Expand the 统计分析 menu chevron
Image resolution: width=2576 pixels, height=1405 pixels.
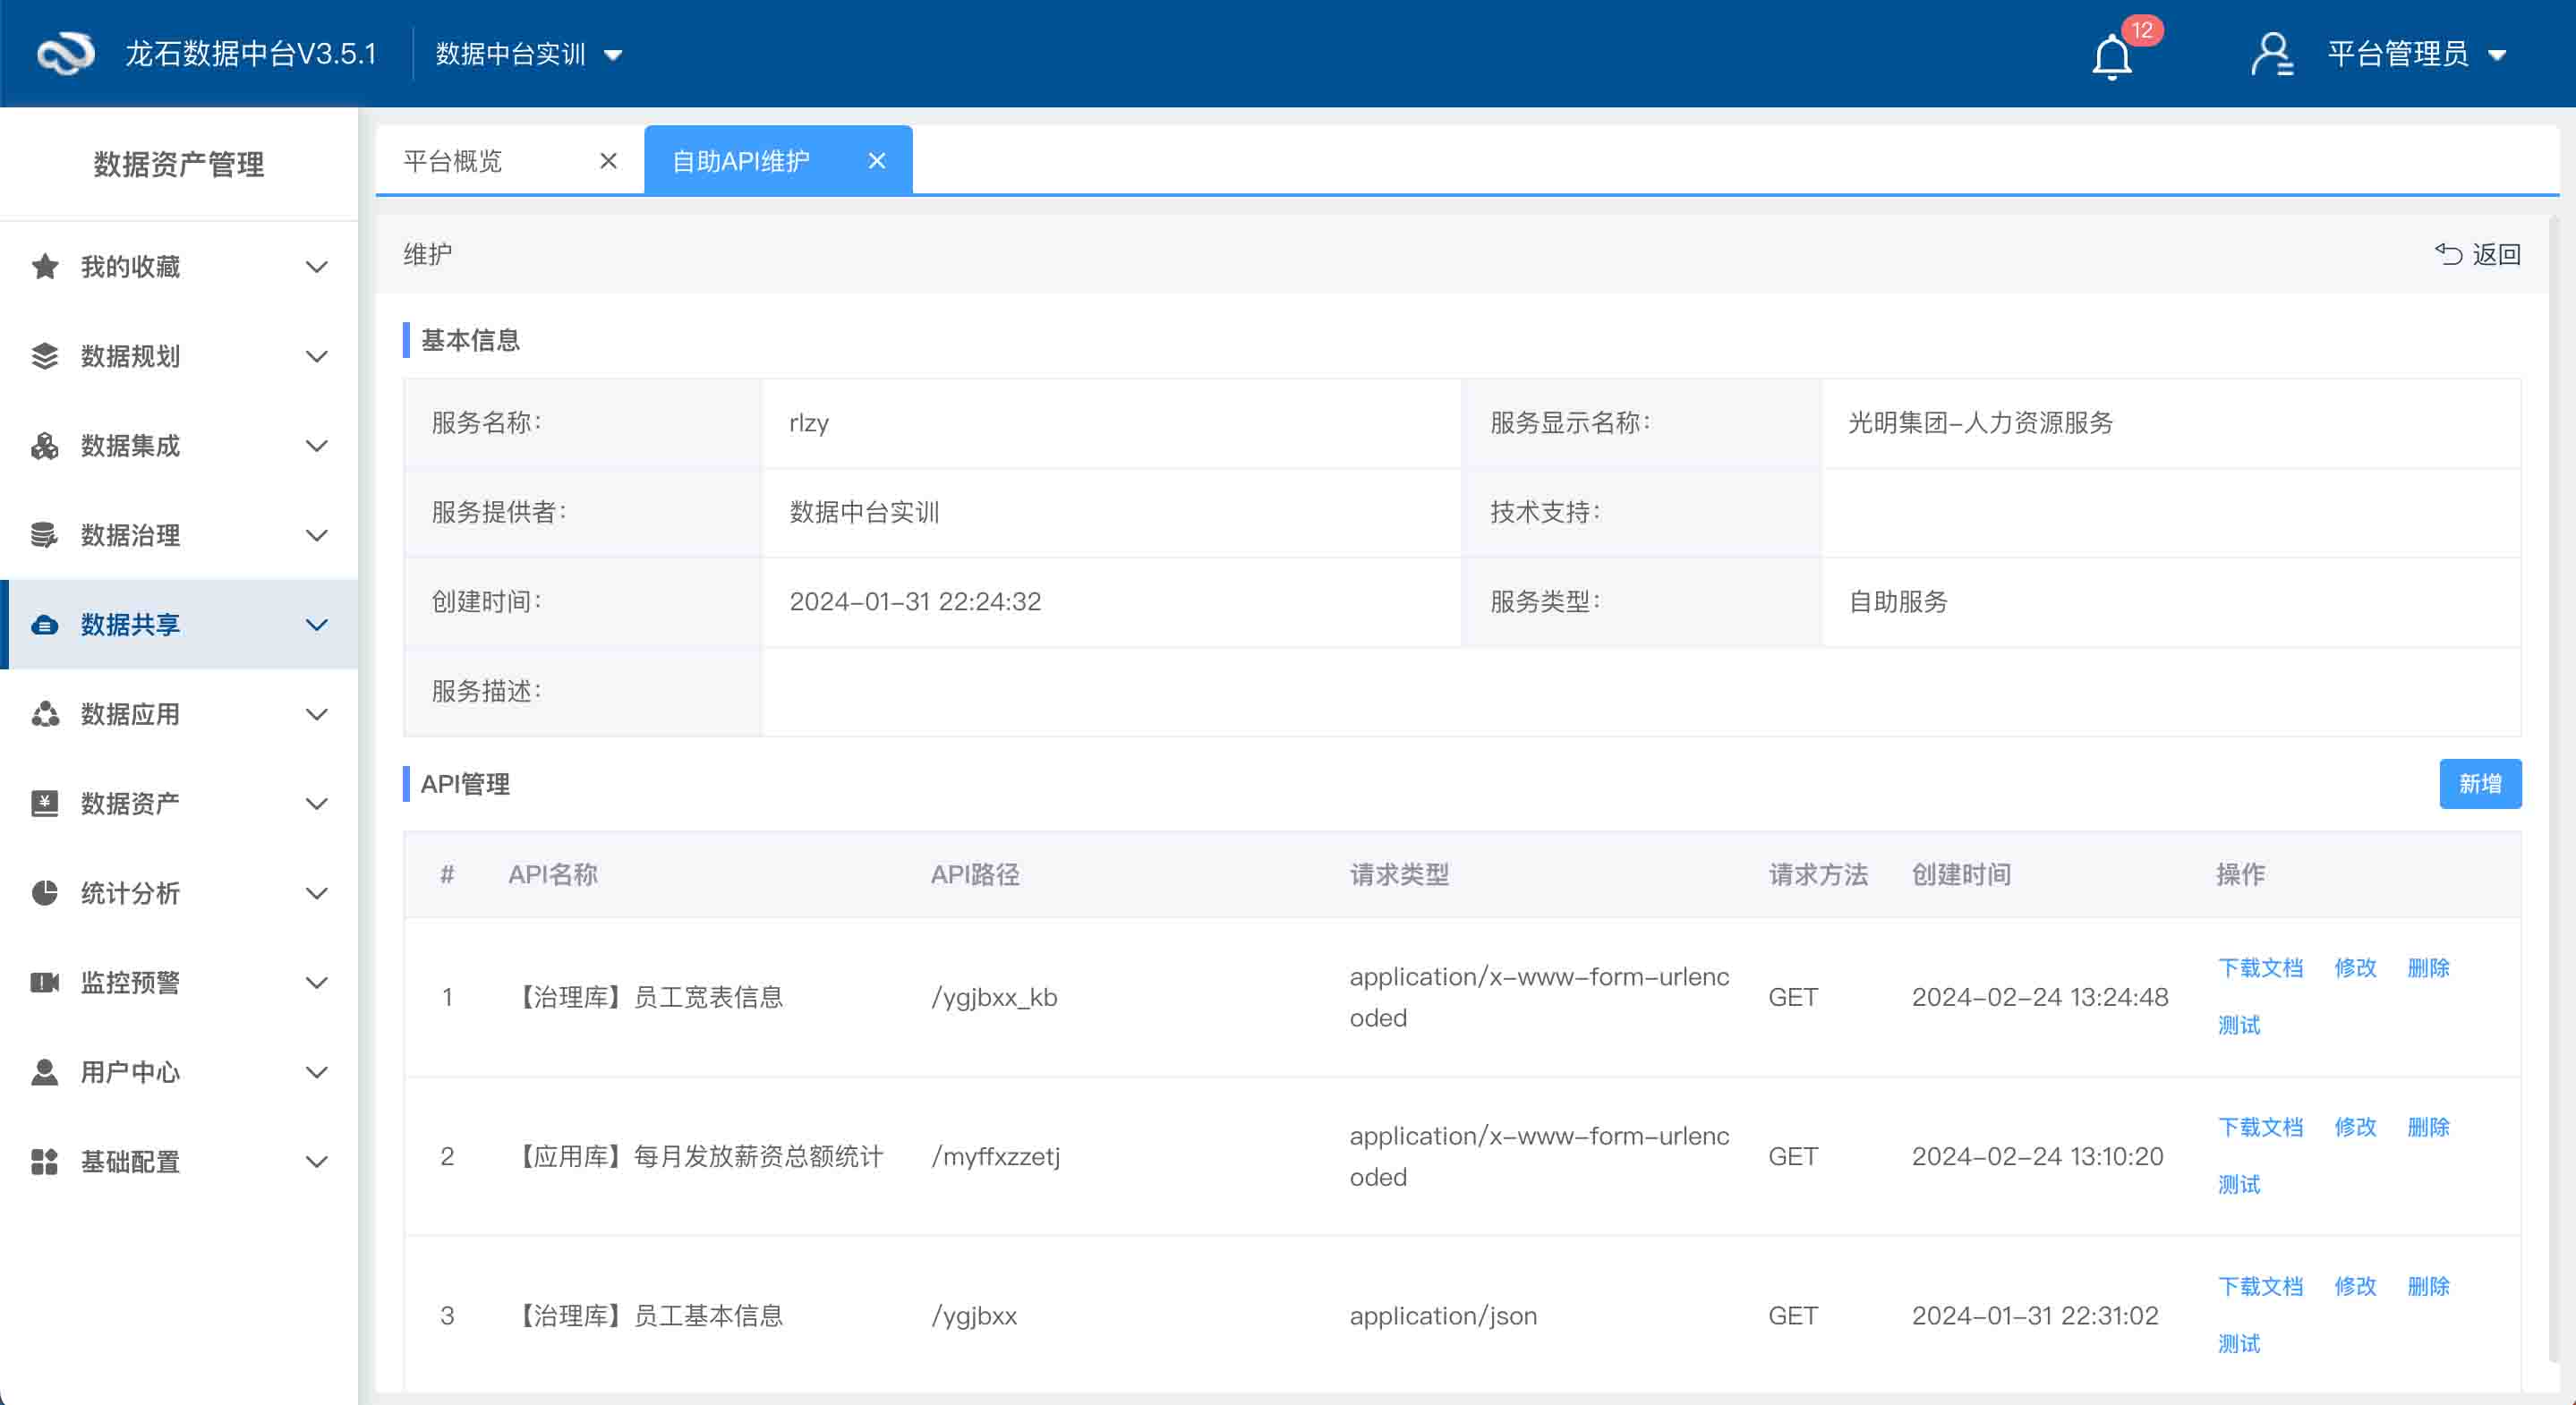[x=317, y=893]
